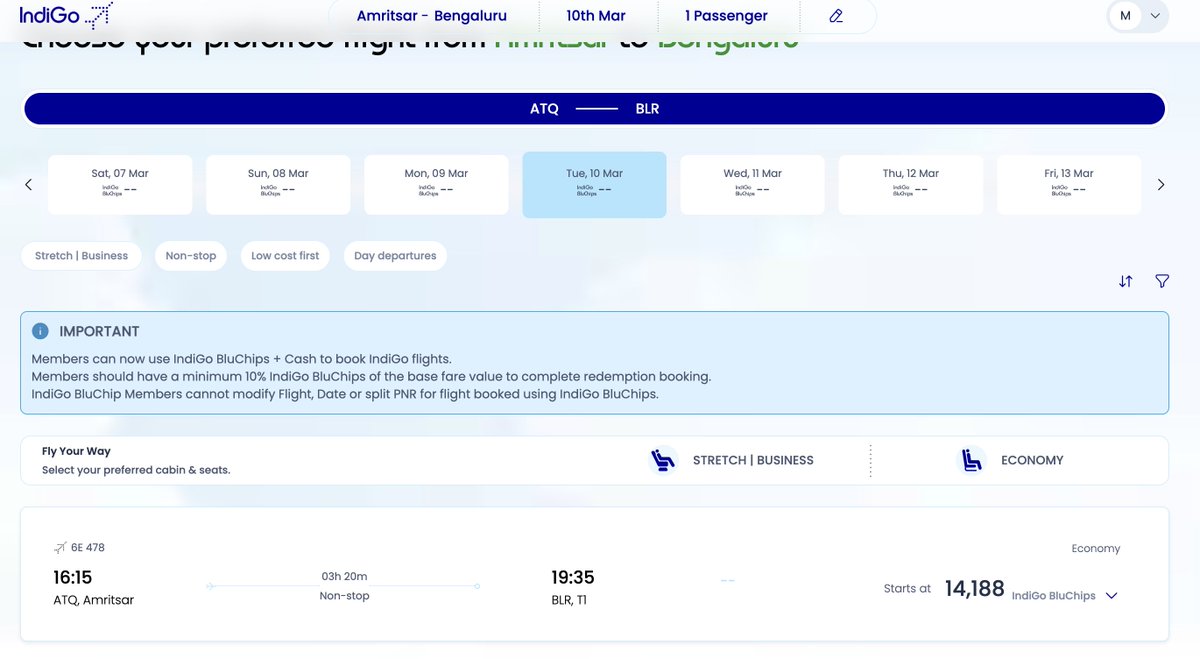1200x659 pixels.
Task: Select Mon, 09 Mar date card
Action: click(x=436, y=184)
